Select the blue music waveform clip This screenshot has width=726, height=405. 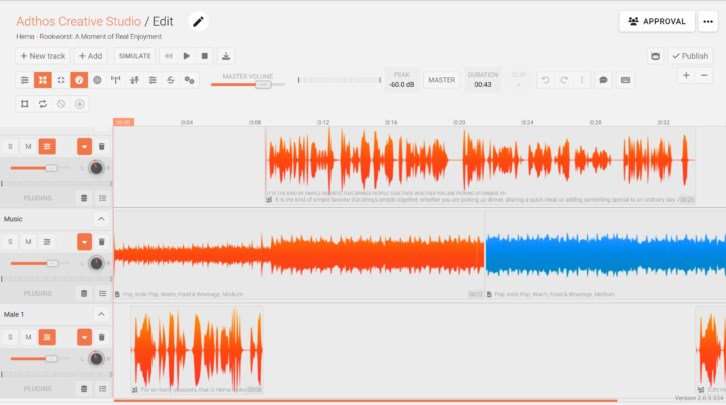coord(606,255)
